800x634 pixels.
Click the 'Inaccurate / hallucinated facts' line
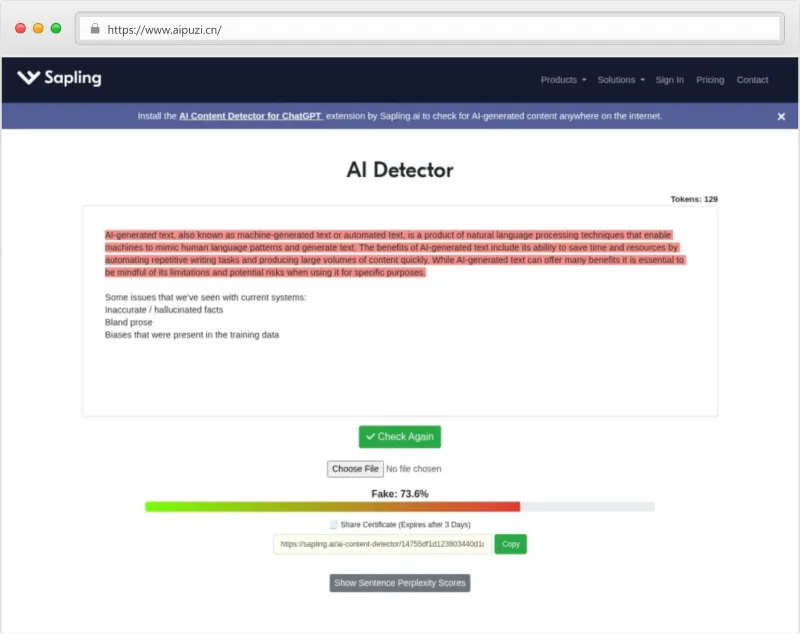[x=164, y=310]
